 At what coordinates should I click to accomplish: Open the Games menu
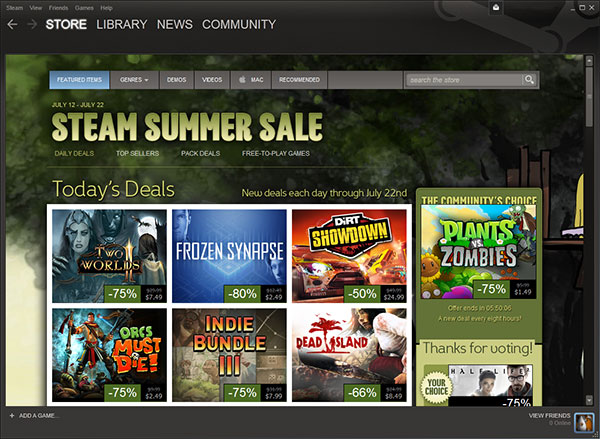click(84, 8)
